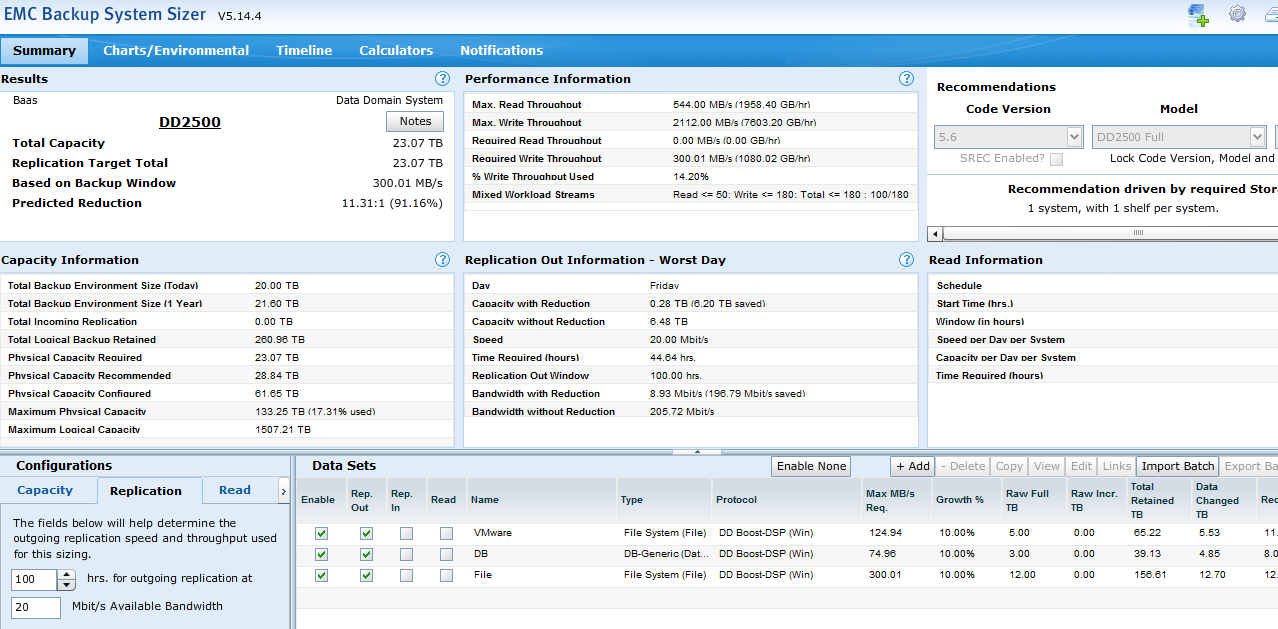Open the Timeline tab
Viewport: 1278px width, 629px height.
tap(304, 50)
